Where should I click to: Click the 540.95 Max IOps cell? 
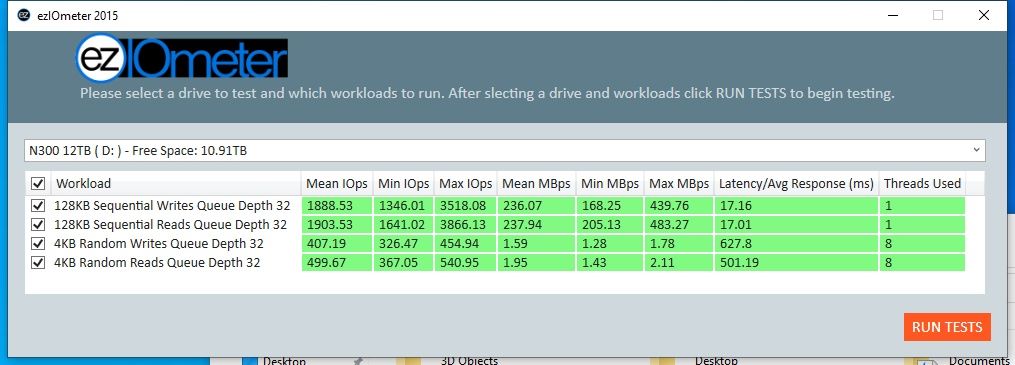pos(465,263)
